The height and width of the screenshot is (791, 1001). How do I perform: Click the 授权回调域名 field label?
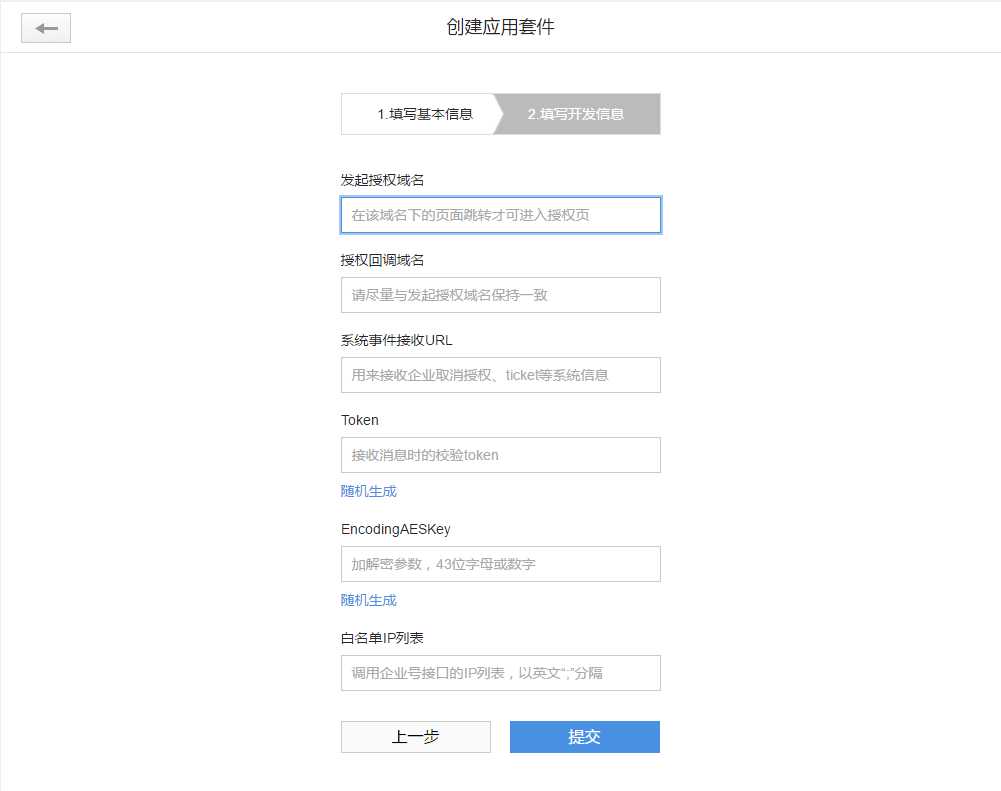point(380,259)
